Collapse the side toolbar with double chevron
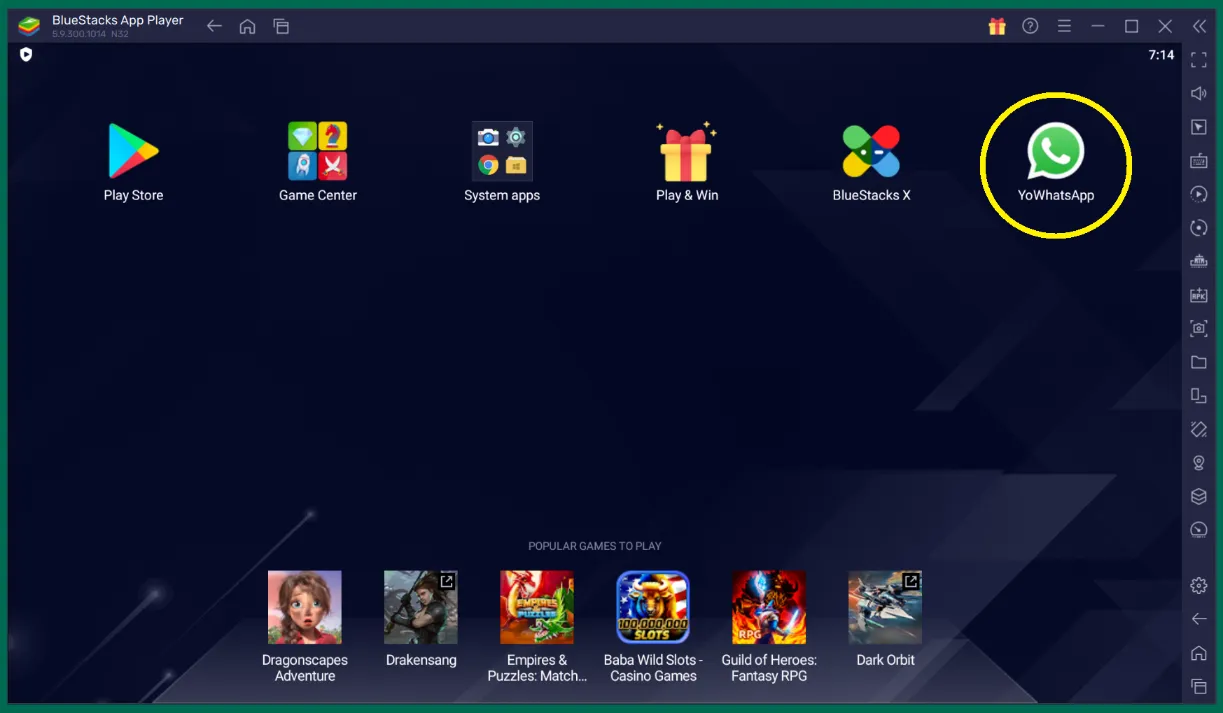The image size is (1223, 713). pos(1199,26)
